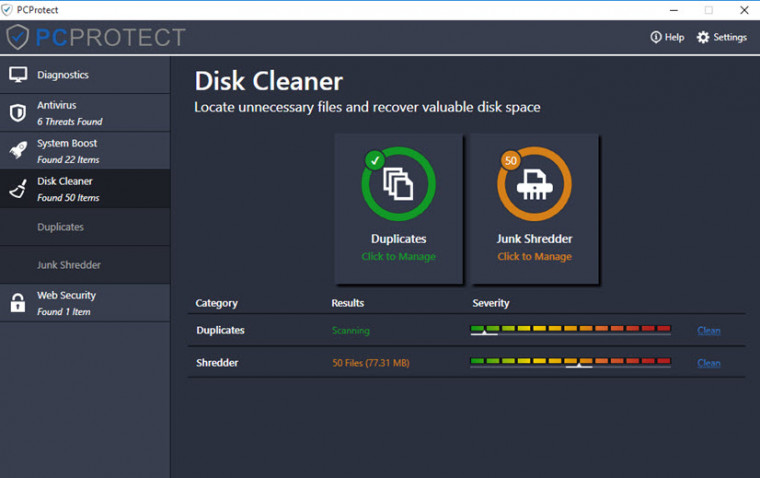The image size is (760, 478).
Task: Open Help from the header
Action: [x=667, y=37]
